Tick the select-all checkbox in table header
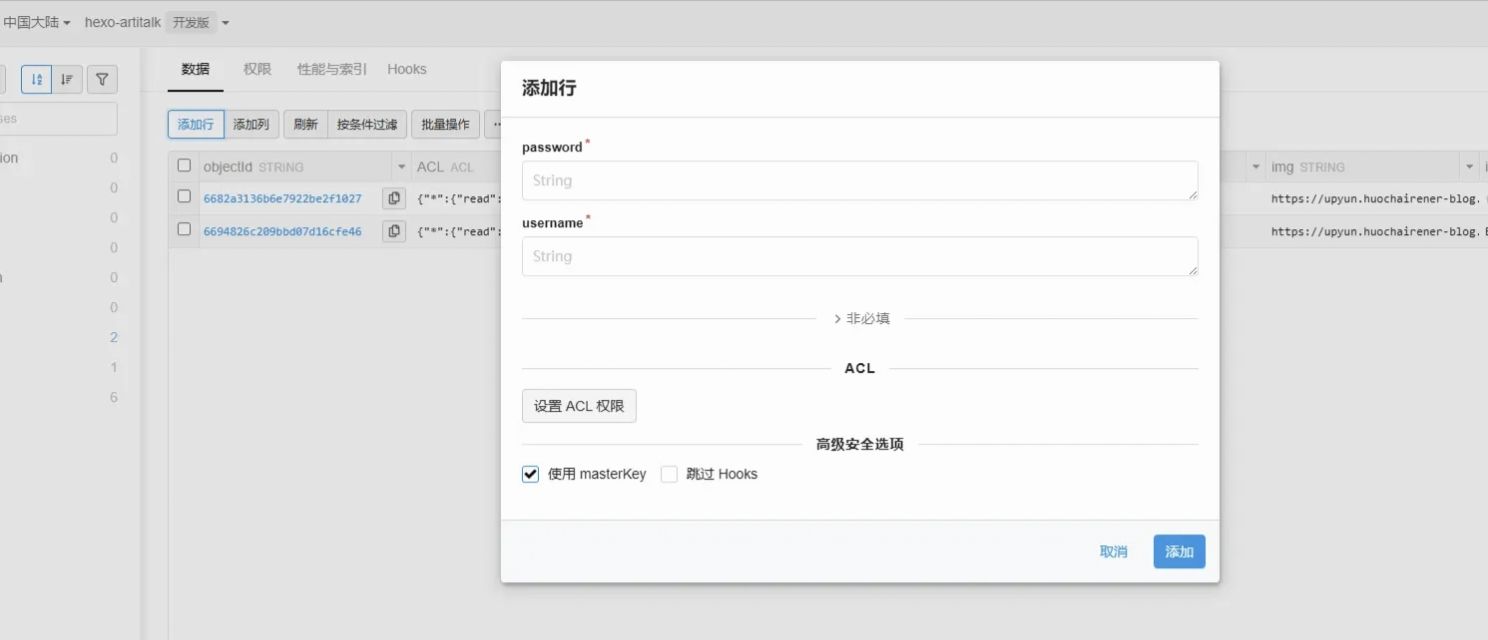Viewport: 1488px width, 640px height. click(184, 166)
